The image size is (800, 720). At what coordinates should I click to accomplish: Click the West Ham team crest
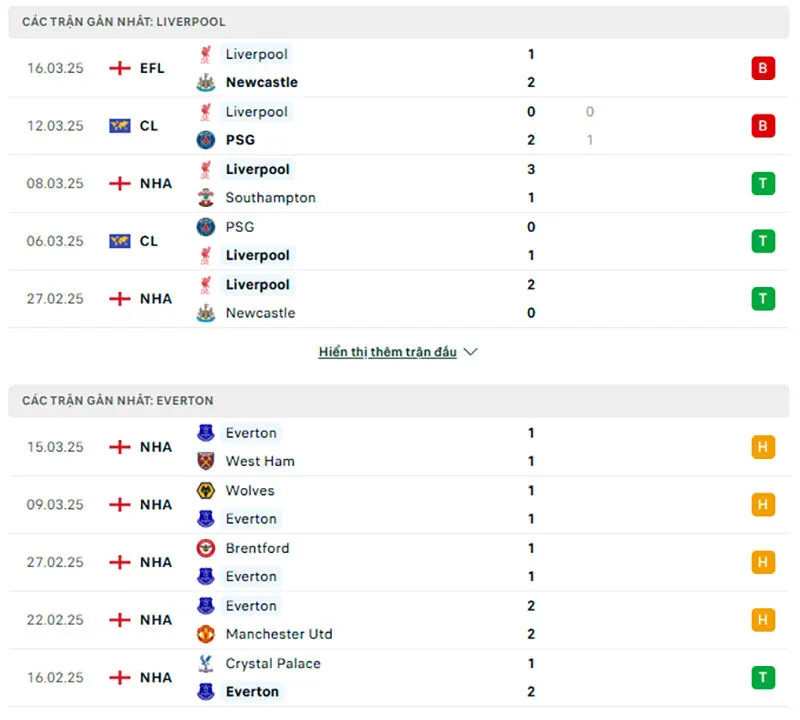click(206, 461)
